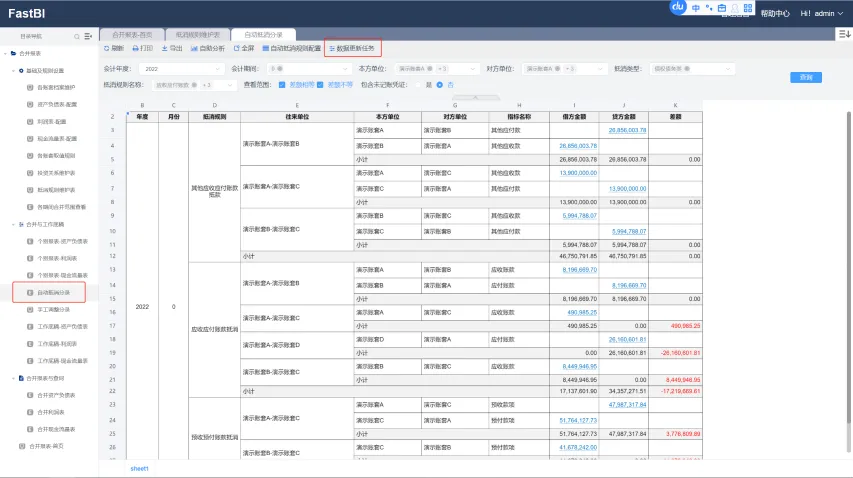The image size is (853, 478).
Task: Click the 47,987,317.84 credit link in row 23
Action: pos(627,405)
